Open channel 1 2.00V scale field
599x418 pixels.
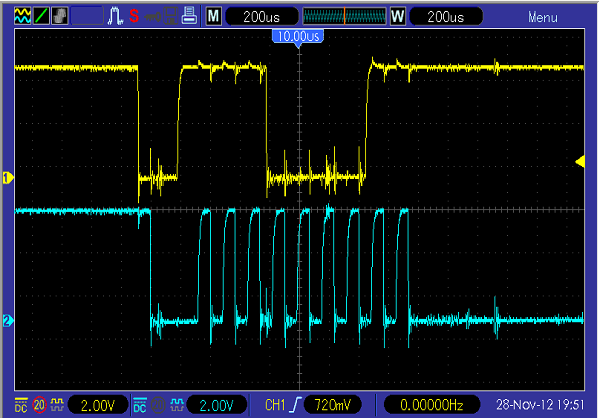pyautogui.click(x=98, y=405)
